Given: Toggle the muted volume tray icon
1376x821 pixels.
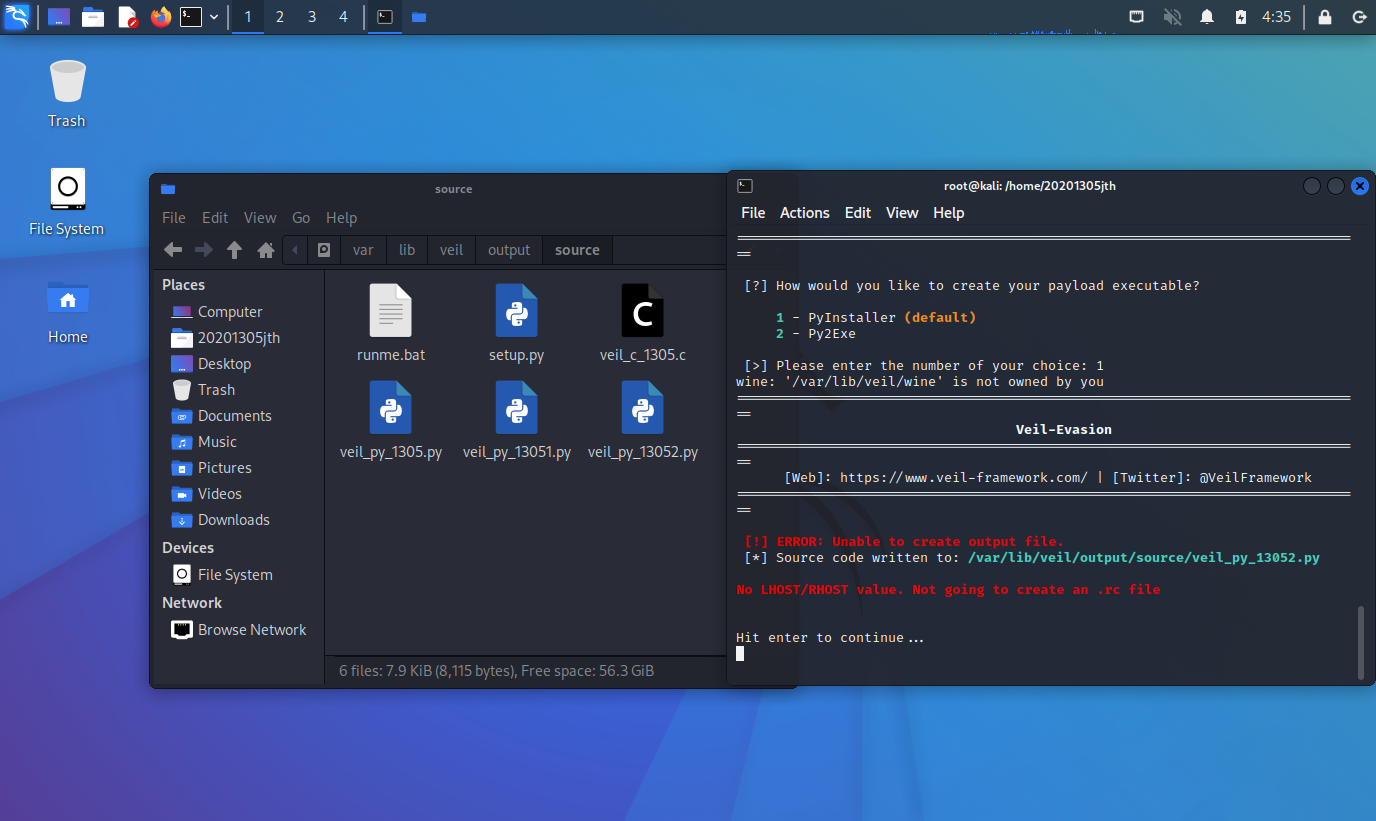Looking at the screenshot, I should pyautogui.click(x=1172, y=17).
